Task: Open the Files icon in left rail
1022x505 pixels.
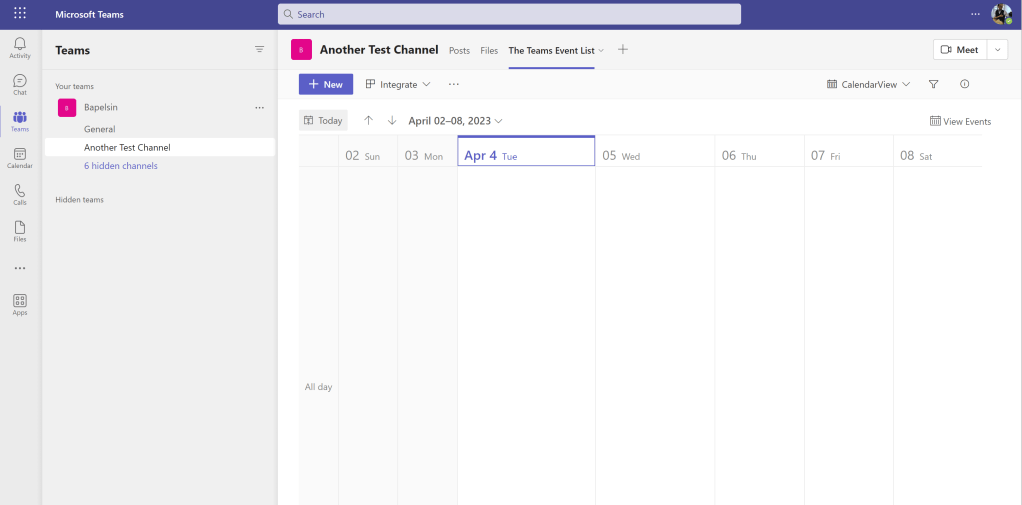Action: point(20,232)
